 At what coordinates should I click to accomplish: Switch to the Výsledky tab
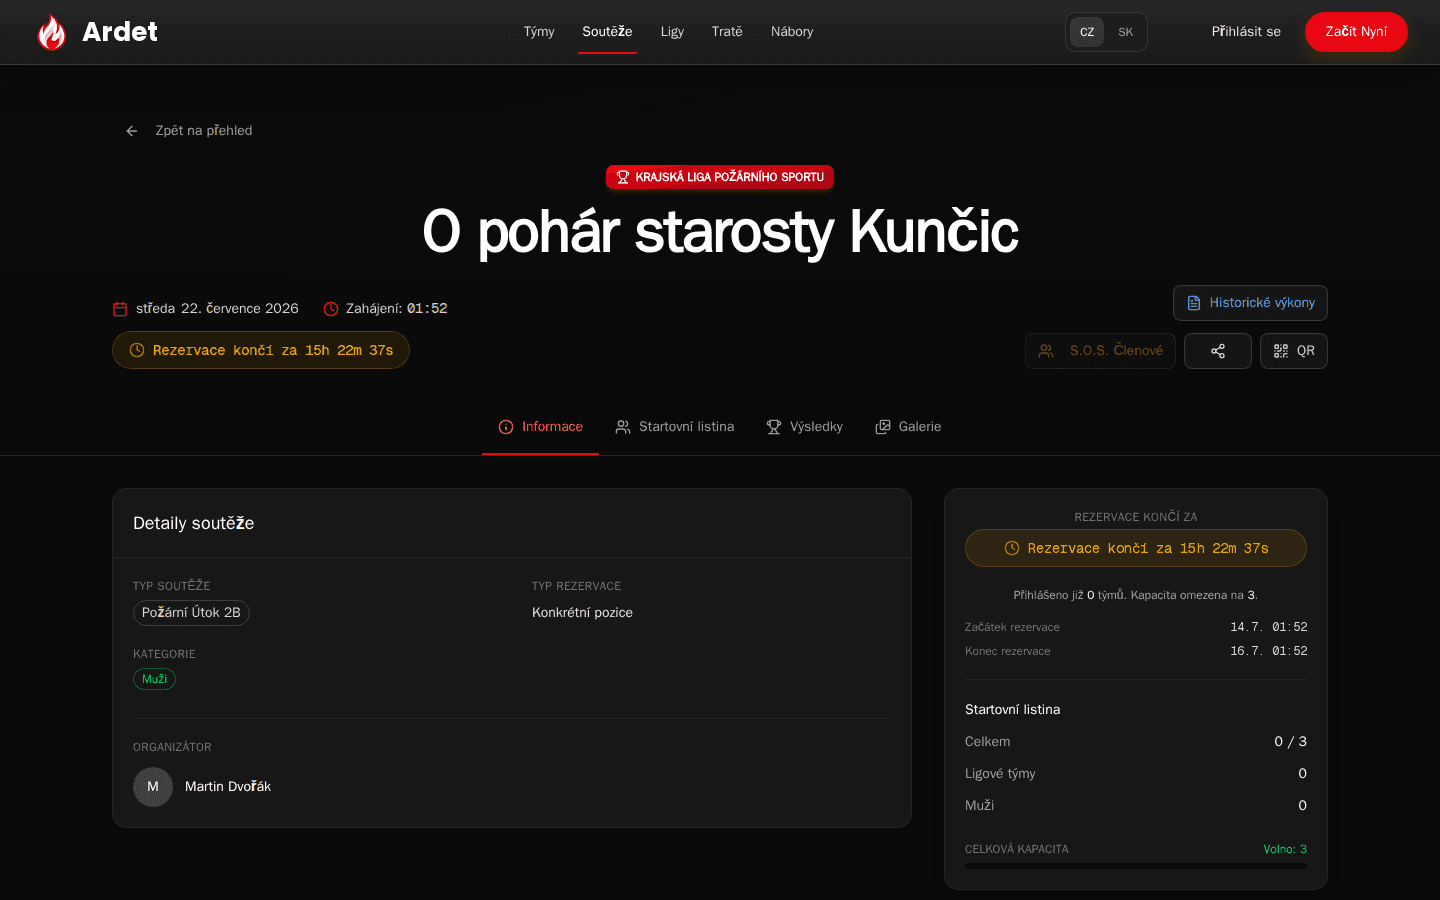(805, 427)
